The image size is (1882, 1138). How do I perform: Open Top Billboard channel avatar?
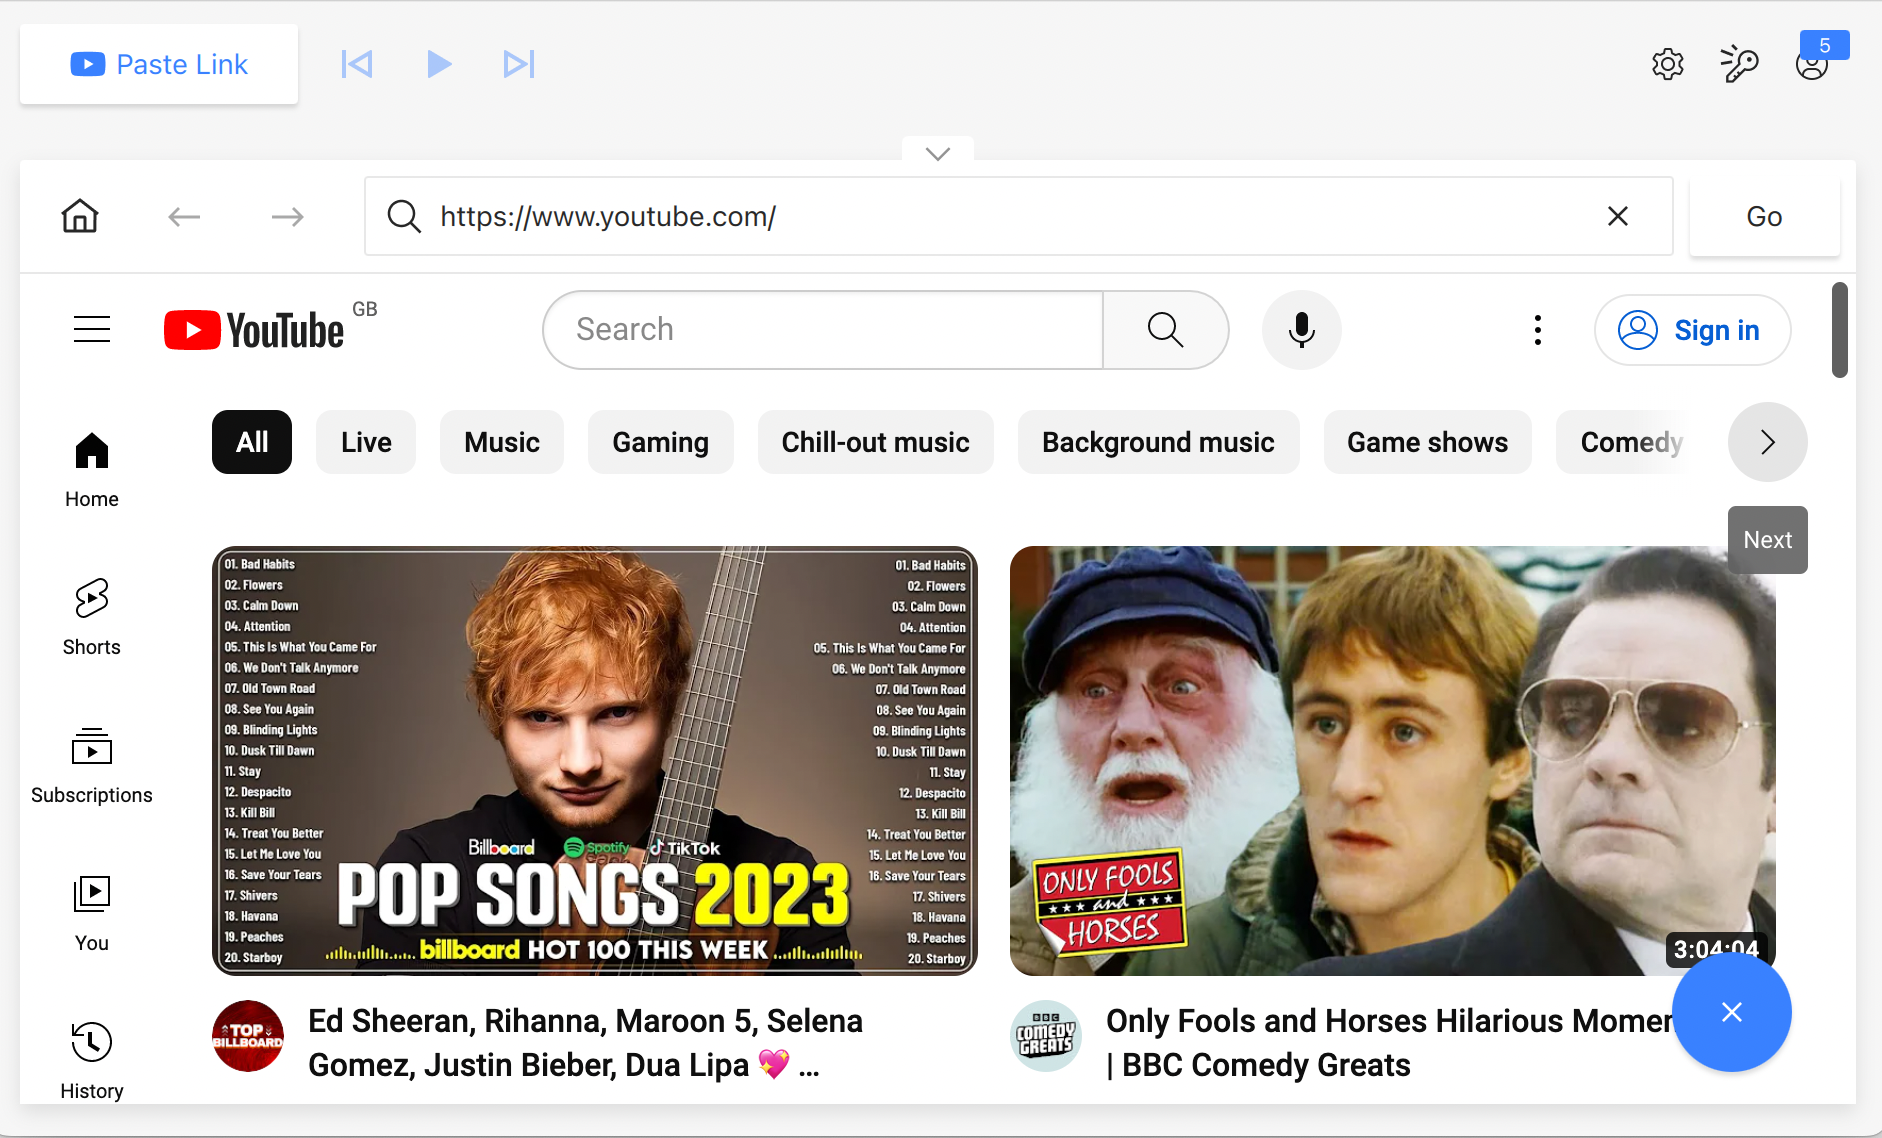248,1036
